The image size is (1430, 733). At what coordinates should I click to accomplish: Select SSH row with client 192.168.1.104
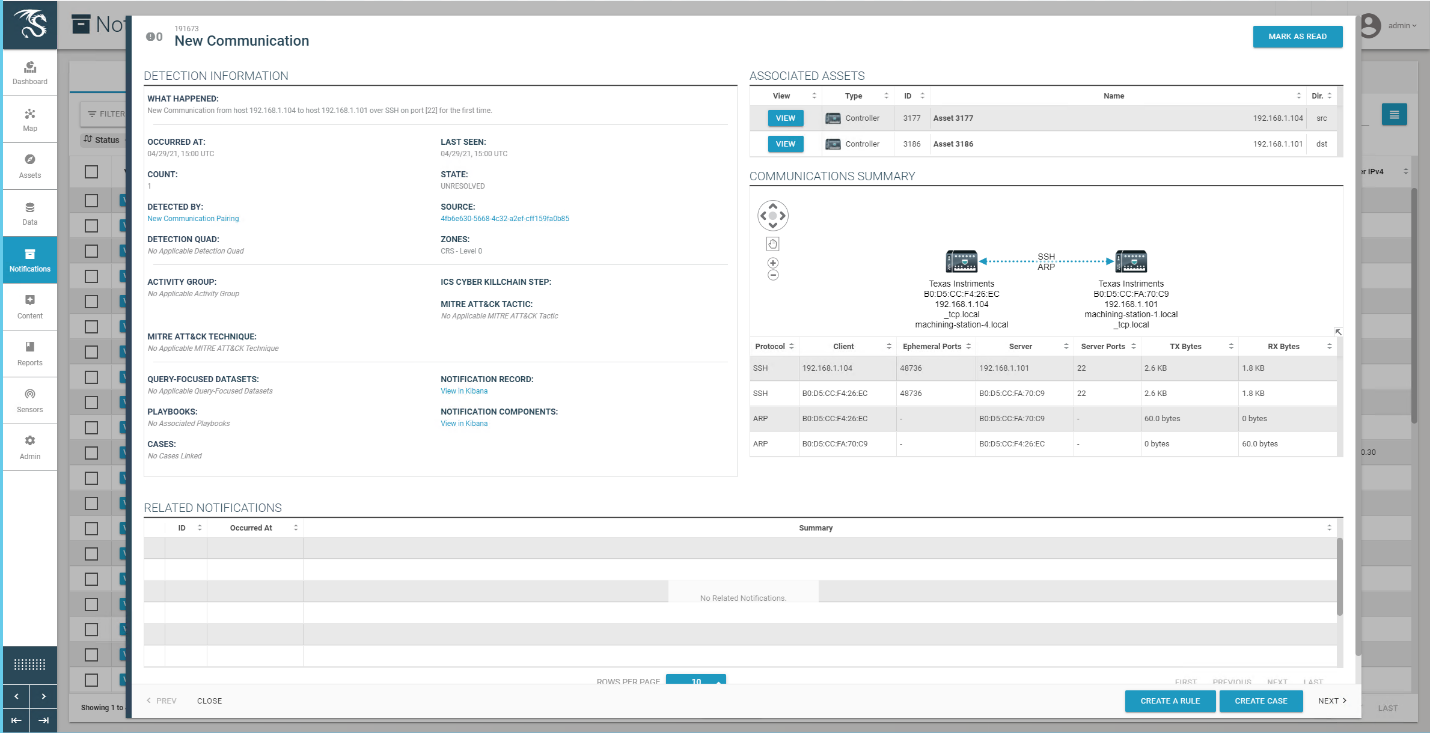click(1044, 368)
